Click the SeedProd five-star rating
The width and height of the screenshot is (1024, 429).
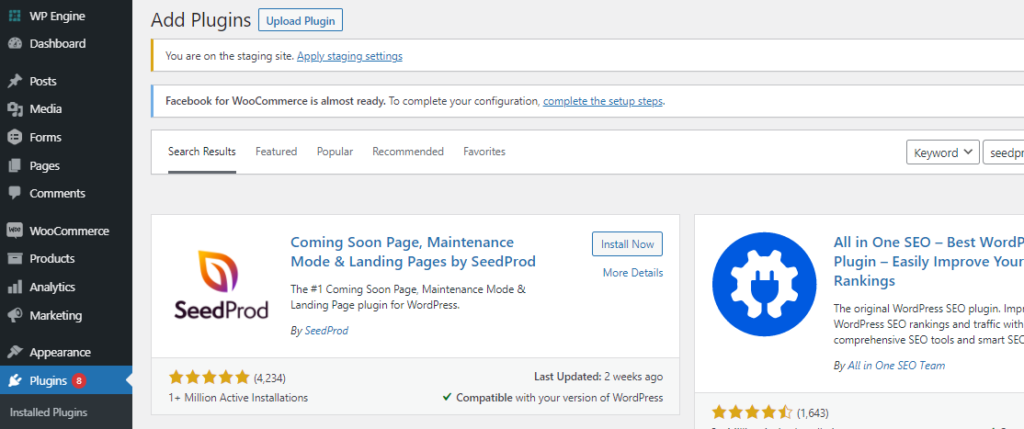click(209, 377)
